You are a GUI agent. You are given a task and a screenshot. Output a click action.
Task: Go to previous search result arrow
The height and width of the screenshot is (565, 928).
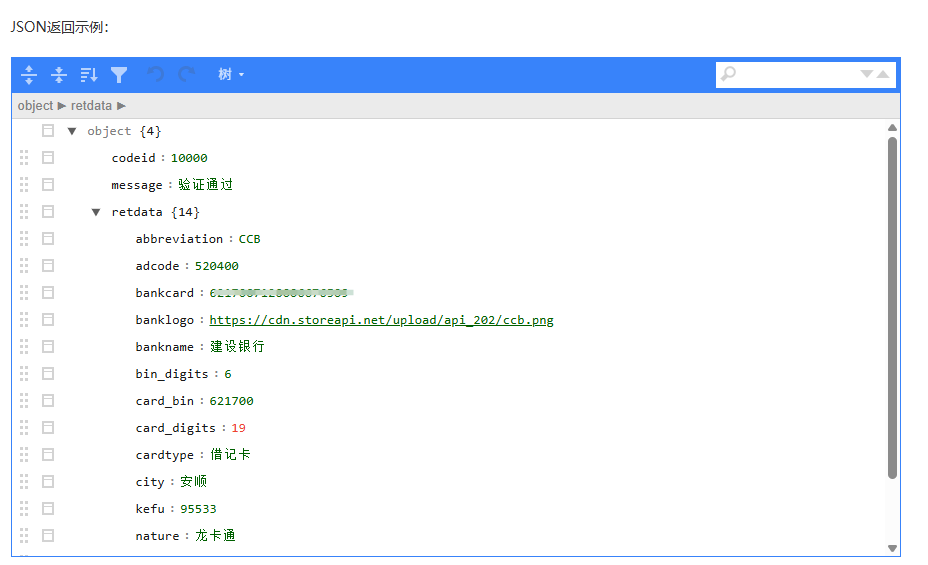click(x=883, y=74)
